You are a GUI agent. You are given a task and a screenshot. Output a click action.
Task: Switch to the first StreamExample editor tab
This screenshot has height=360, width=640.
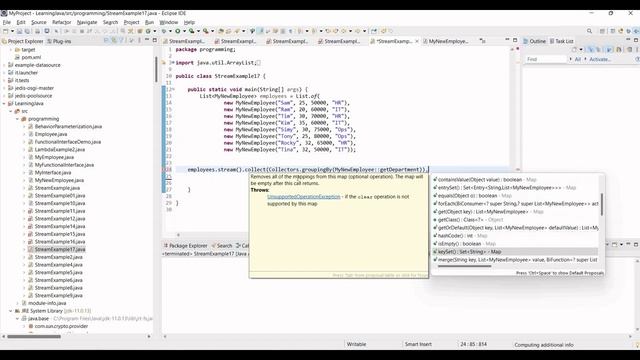point(184,41)
